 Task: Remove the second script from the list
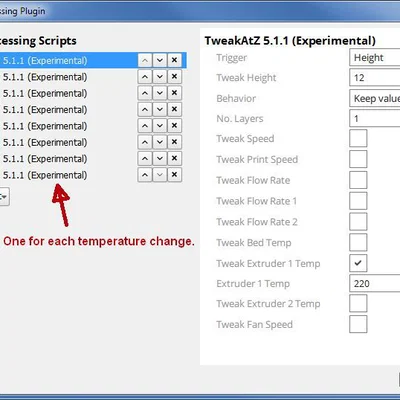pyautogui.click(x=174, y=77)
